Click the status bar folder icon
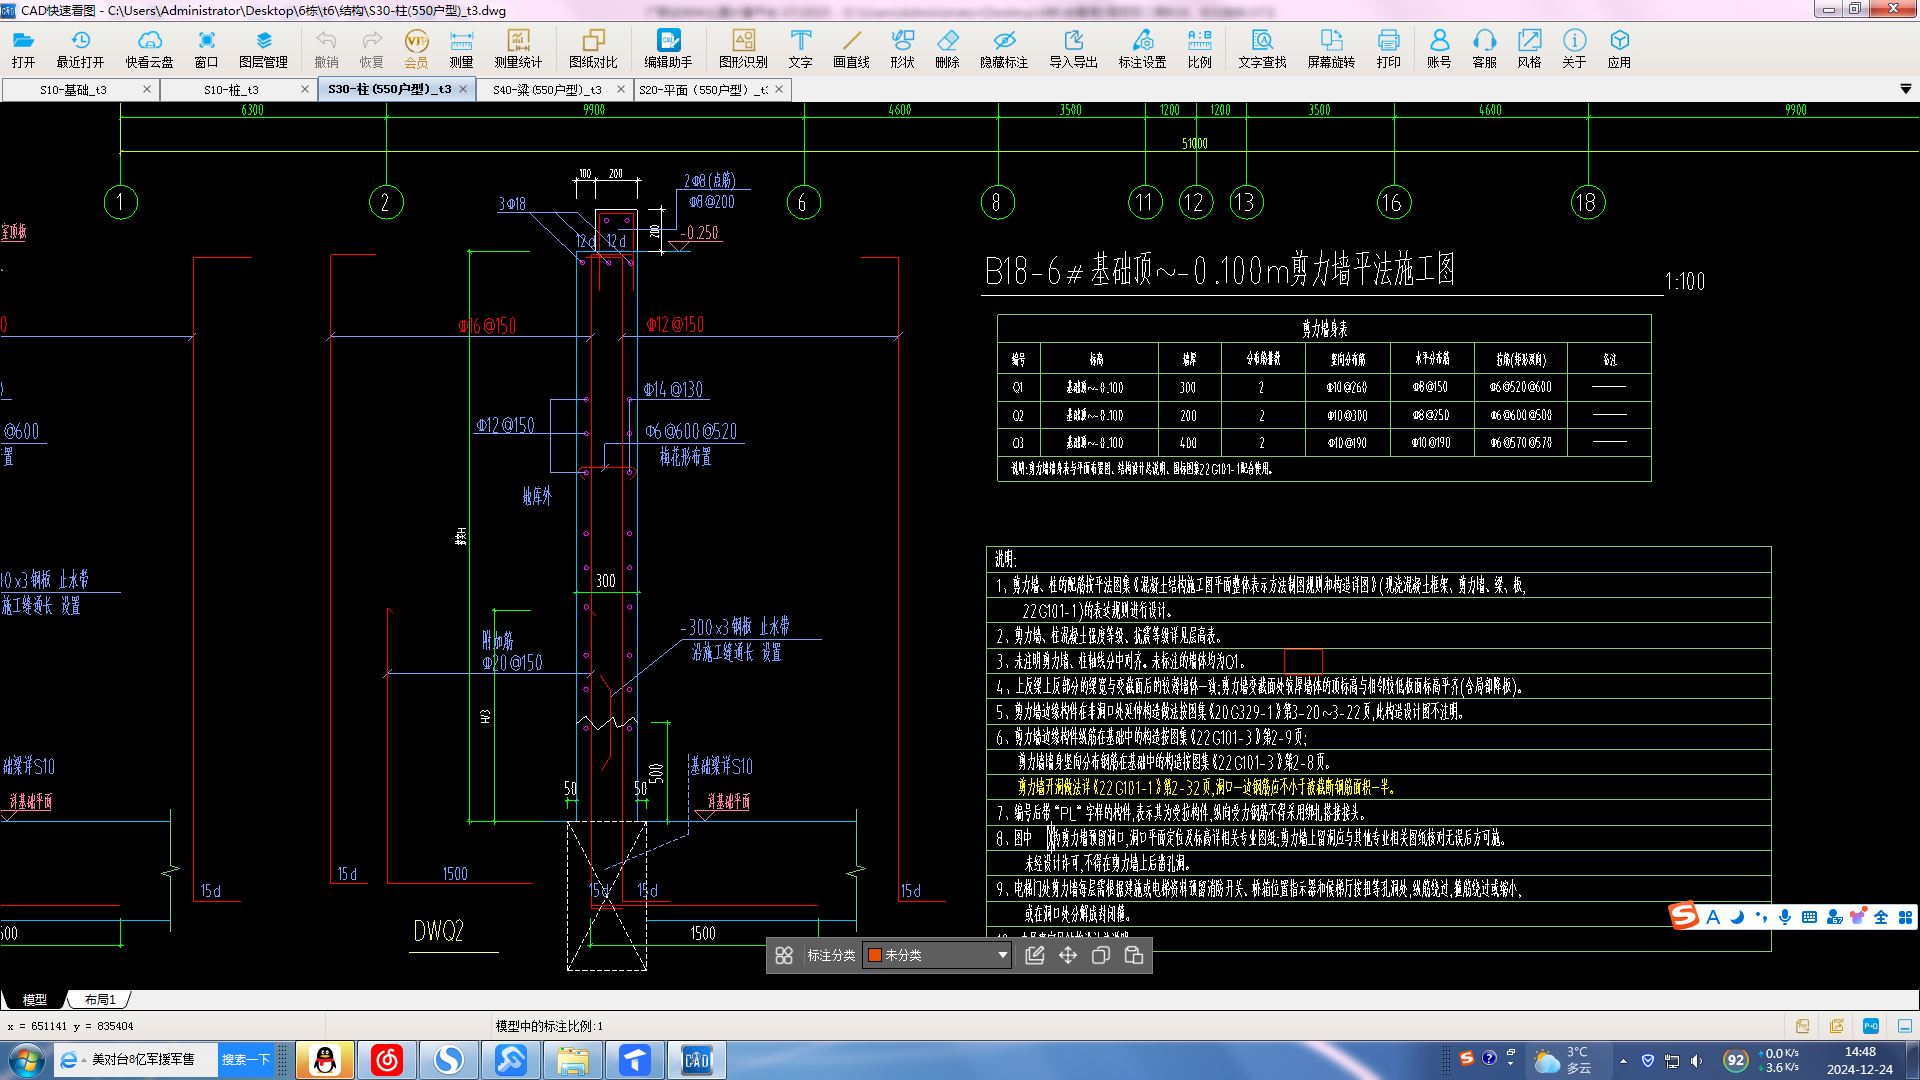 (1802, 1026)
